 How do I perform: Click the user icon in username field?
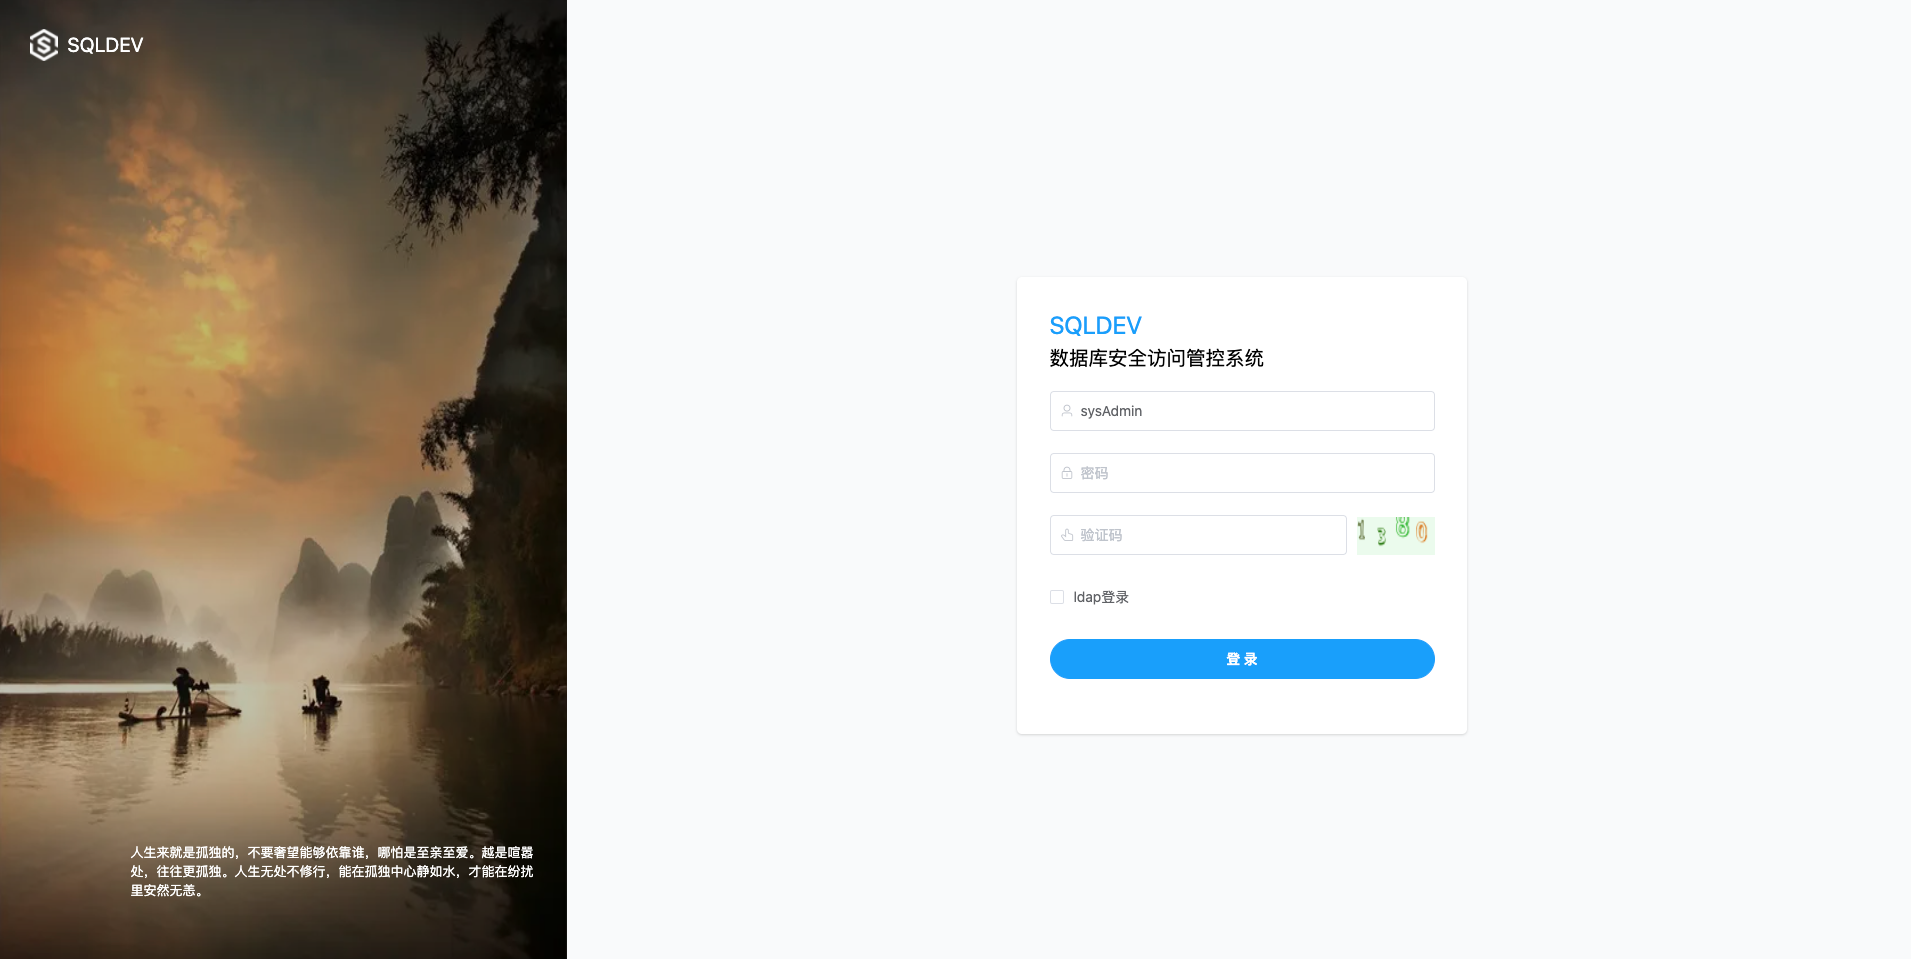[1067, 411]
